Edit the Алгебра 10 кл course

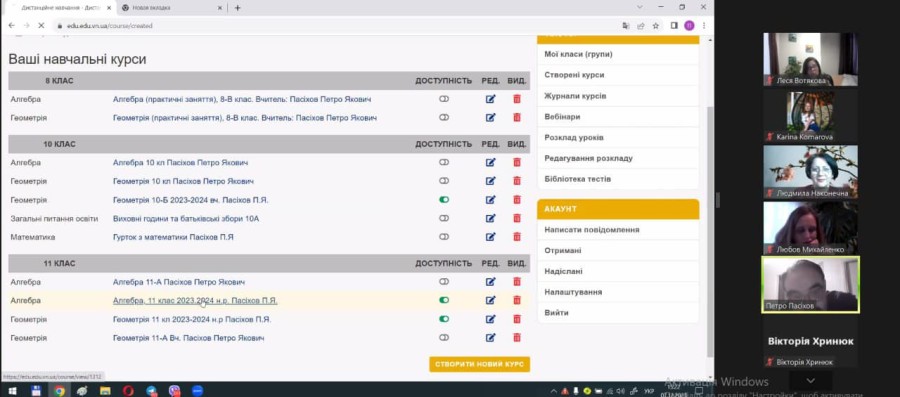tap(490, 162)
